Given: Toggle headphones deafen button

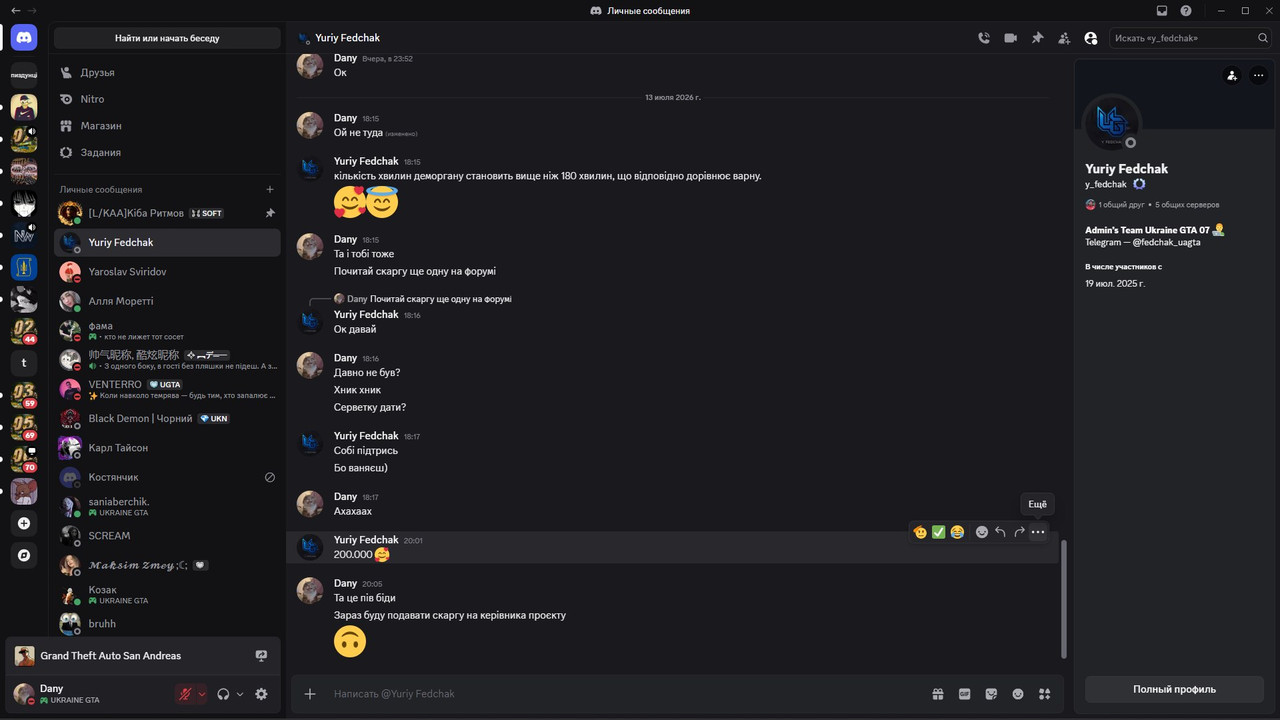Looking at the screenshot, I should pos(224,694).
